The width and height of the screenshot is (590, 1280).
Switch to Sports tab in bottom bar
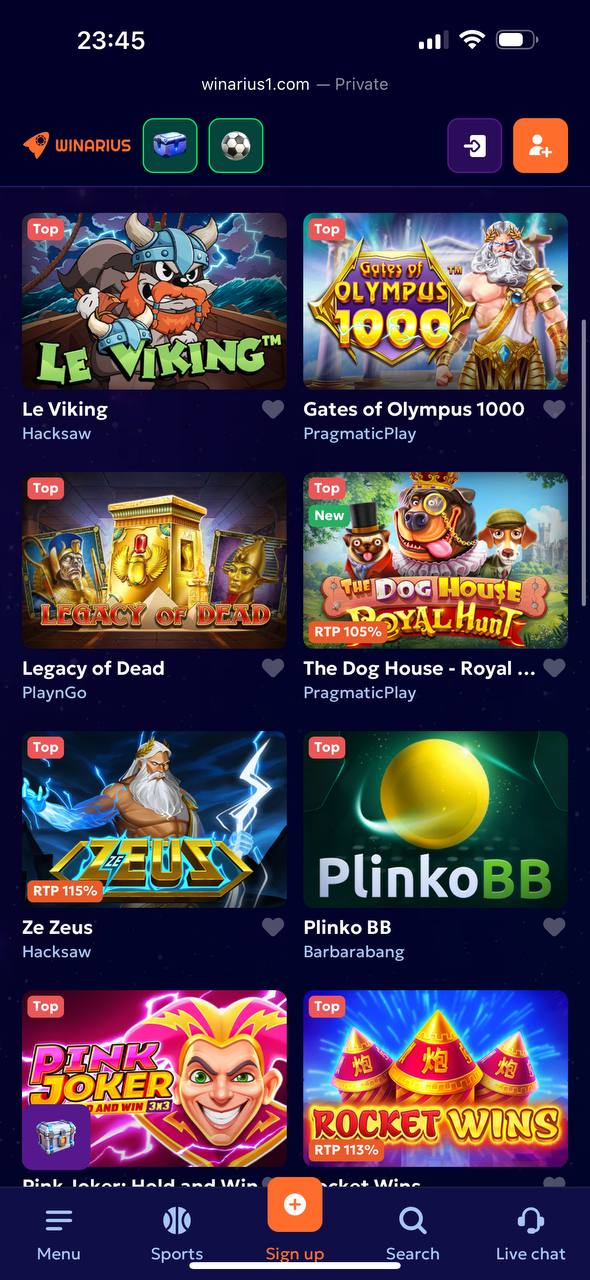tap(177, 1234)
